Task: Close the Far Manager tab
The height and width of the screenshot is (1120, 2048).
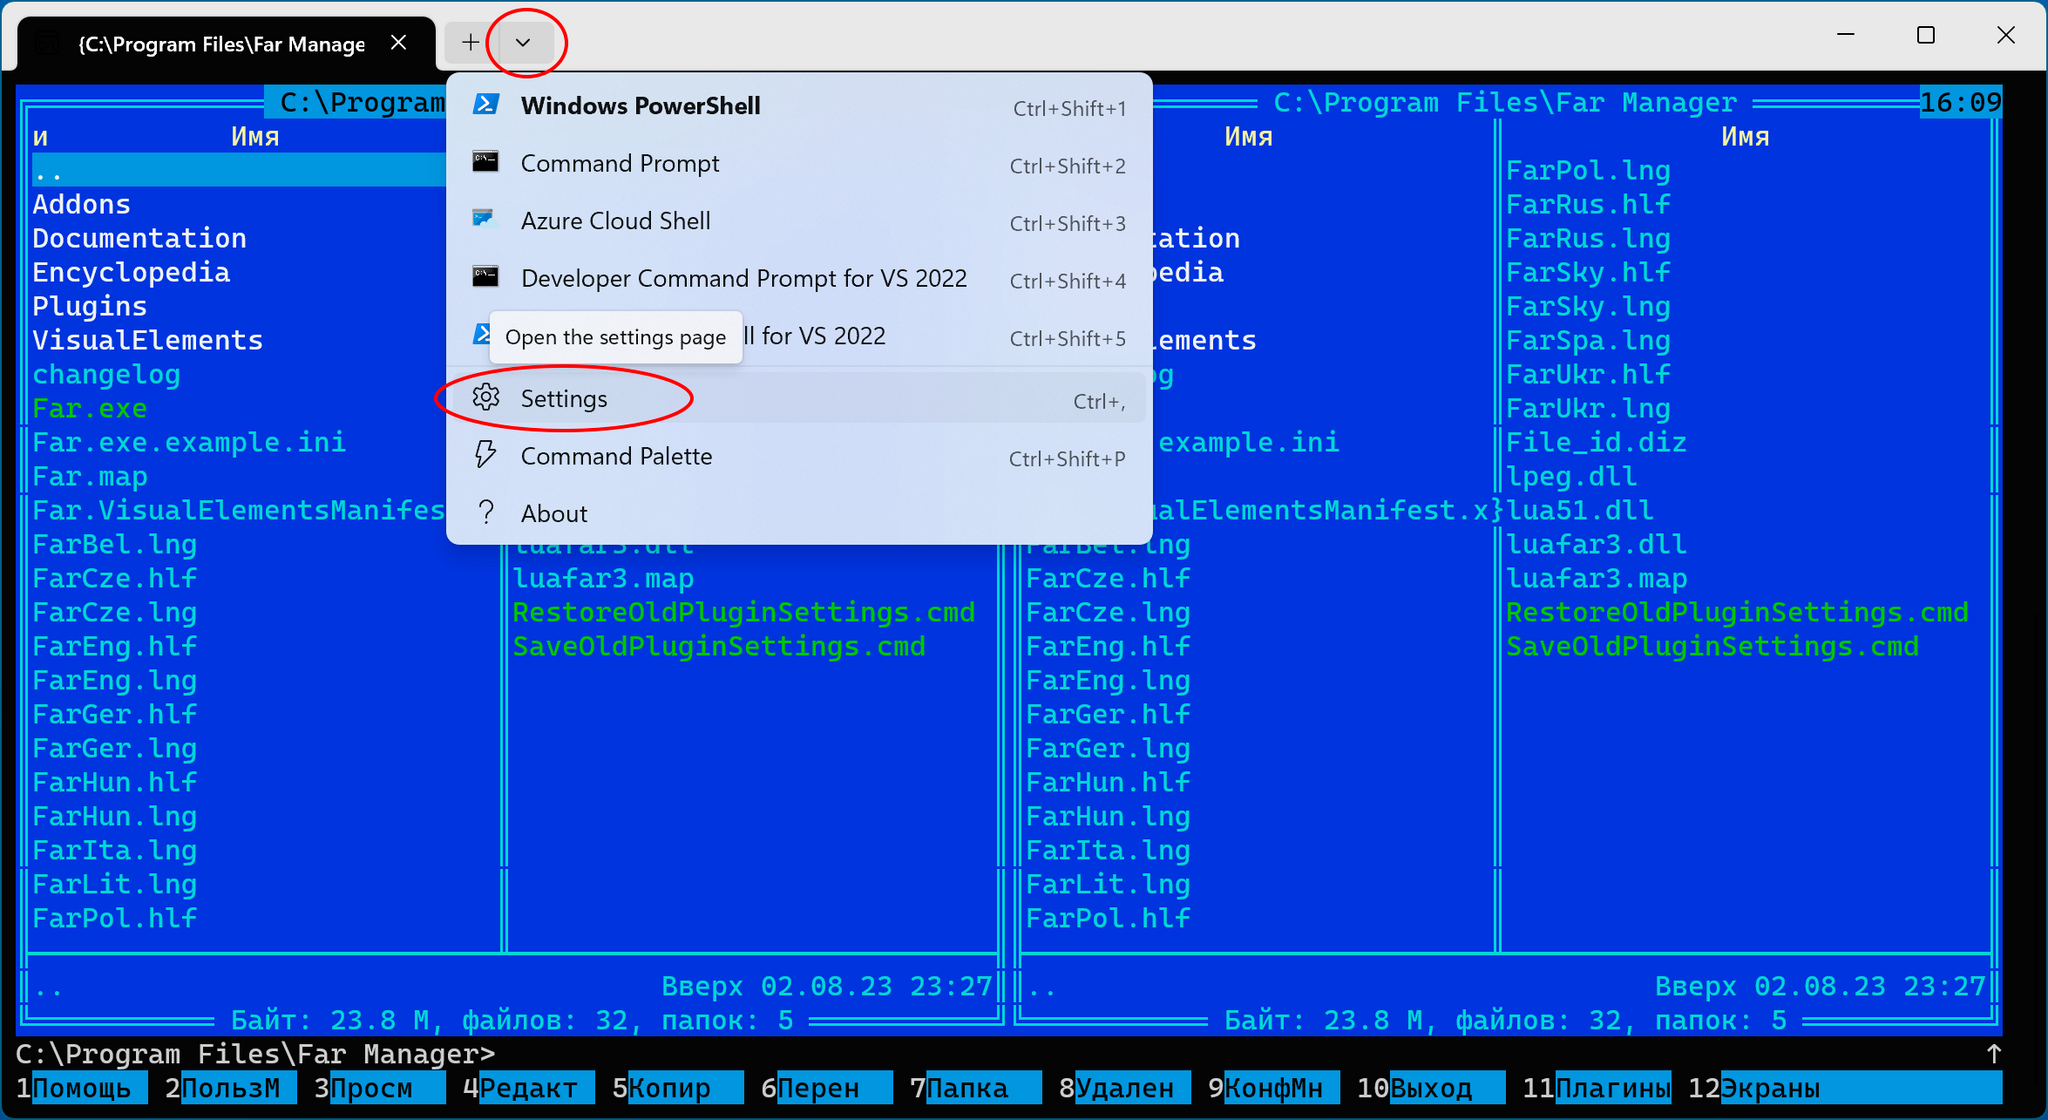Action: pos(398,42)
